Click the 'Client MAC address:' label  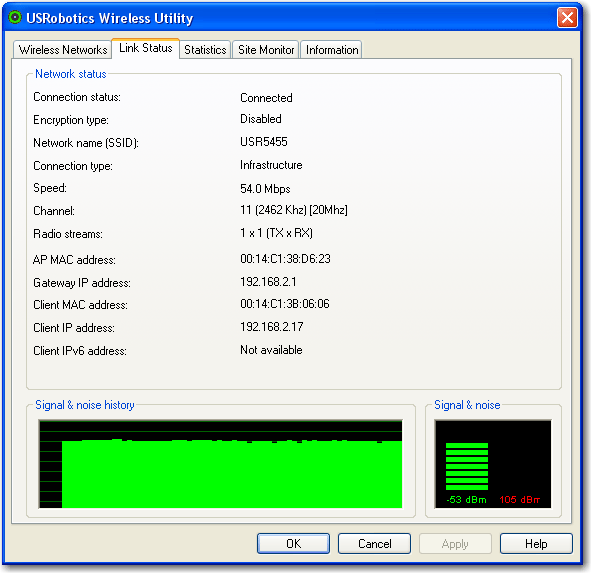tap(80, 305)
